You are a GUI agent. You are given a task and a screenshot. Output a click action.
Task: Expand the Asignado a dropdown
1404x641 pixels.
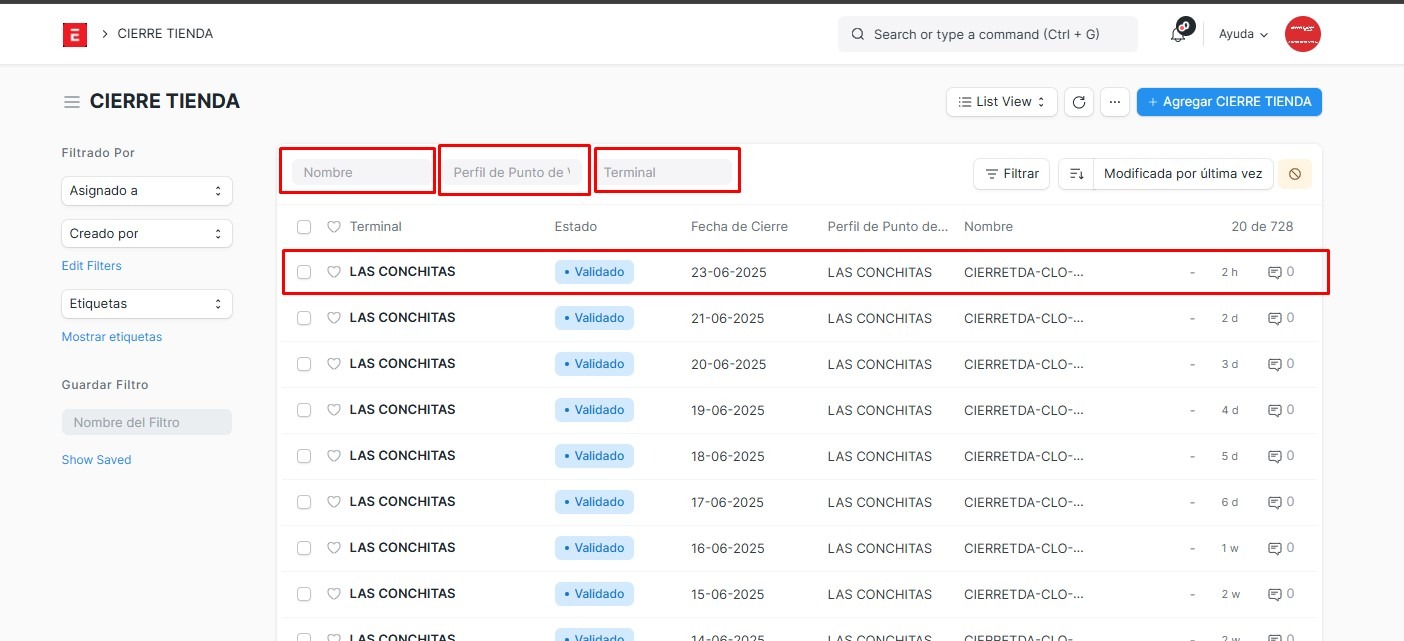click(x=147, y=191)
